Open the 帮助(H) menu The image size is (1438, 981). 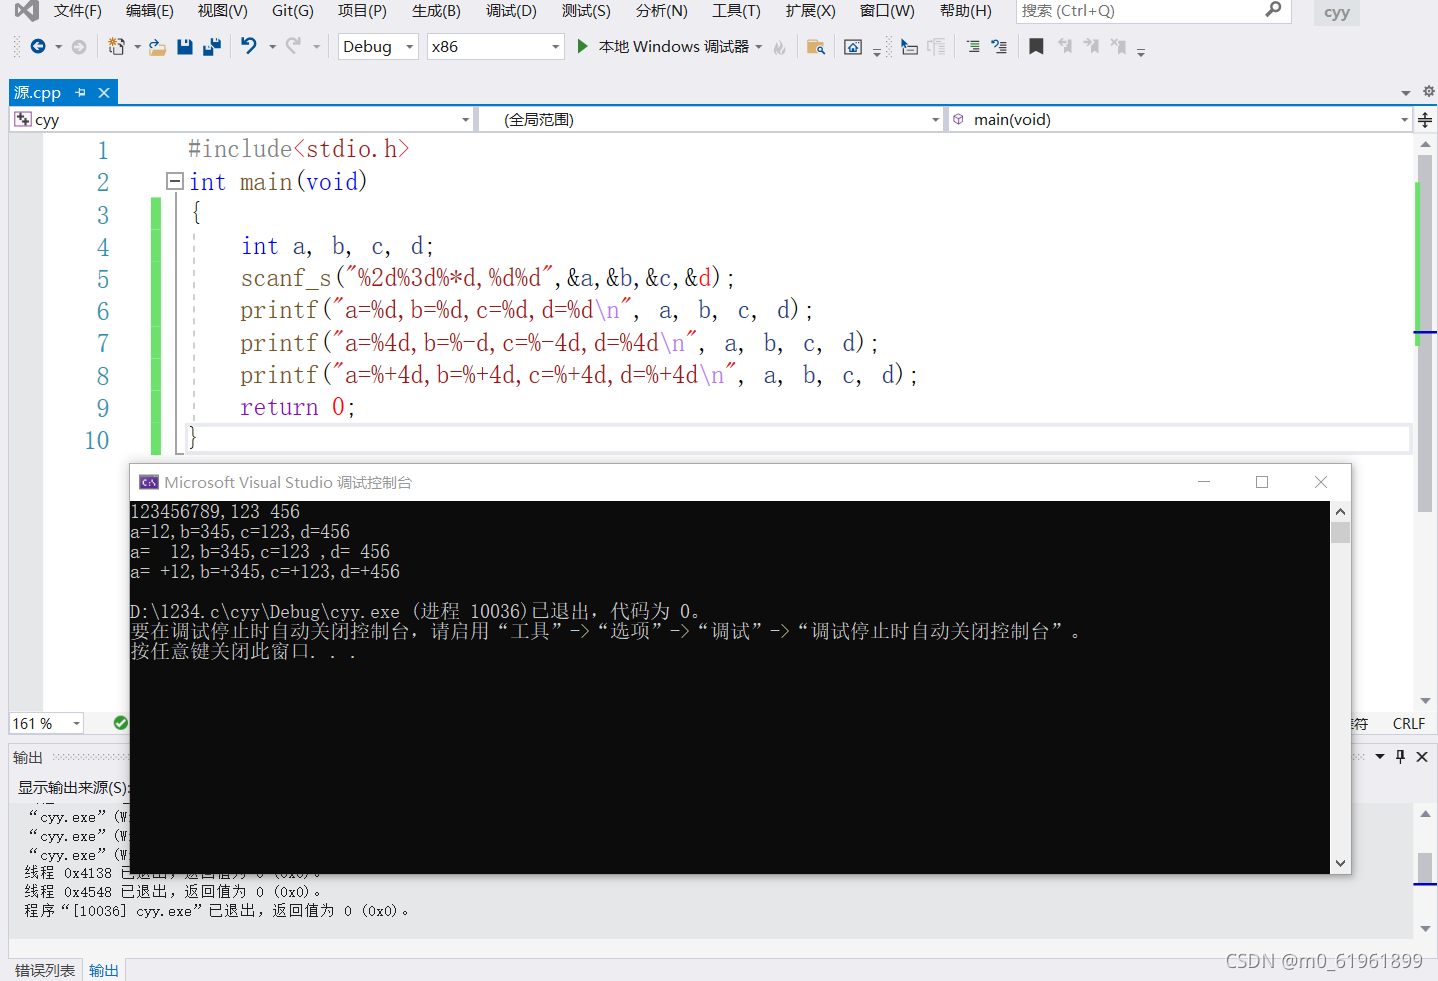tap(966, 11)
